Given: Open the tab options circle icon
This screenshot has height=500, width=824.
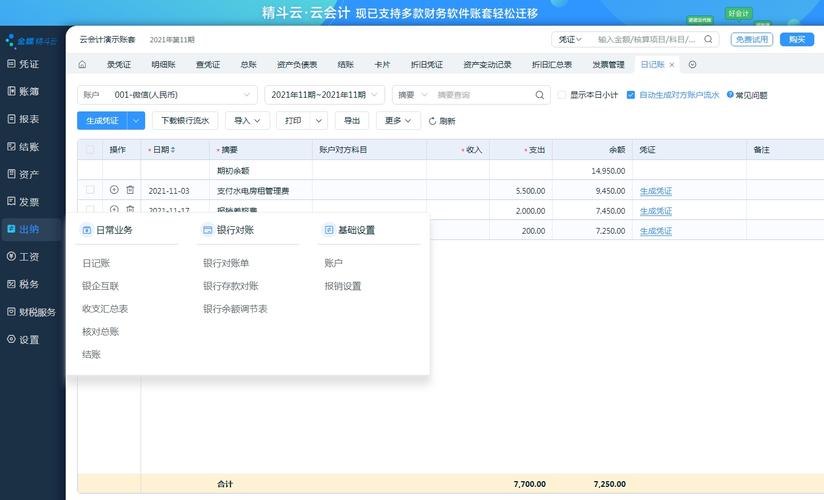Looking at the screenshot, I should coord(693,64).
